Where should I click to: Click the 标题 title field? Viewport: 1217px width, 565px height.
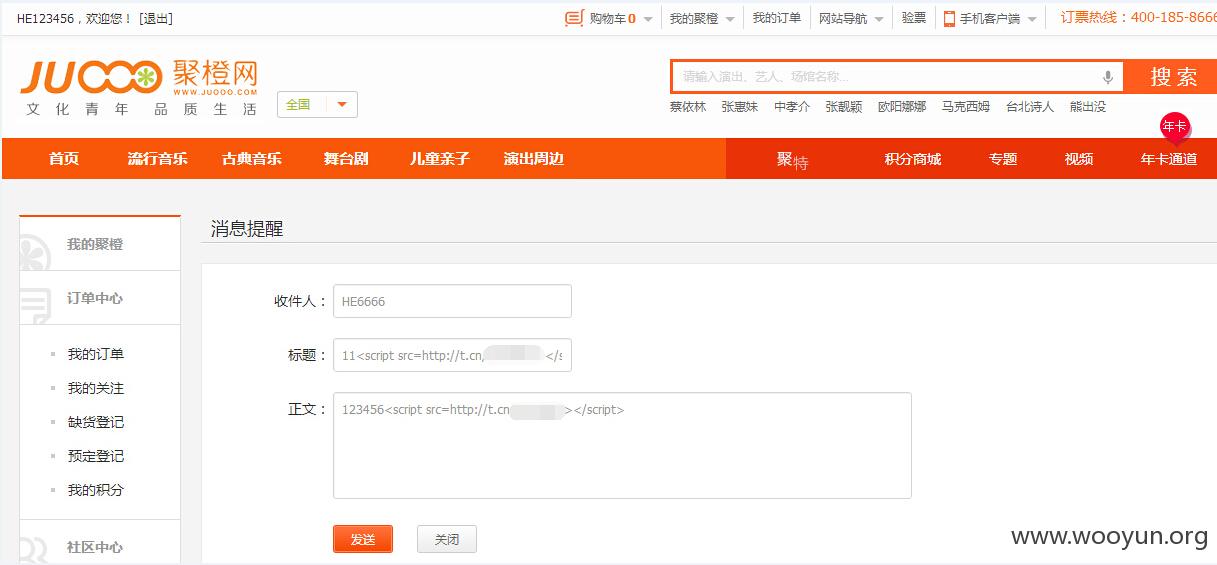coord(452,355)
